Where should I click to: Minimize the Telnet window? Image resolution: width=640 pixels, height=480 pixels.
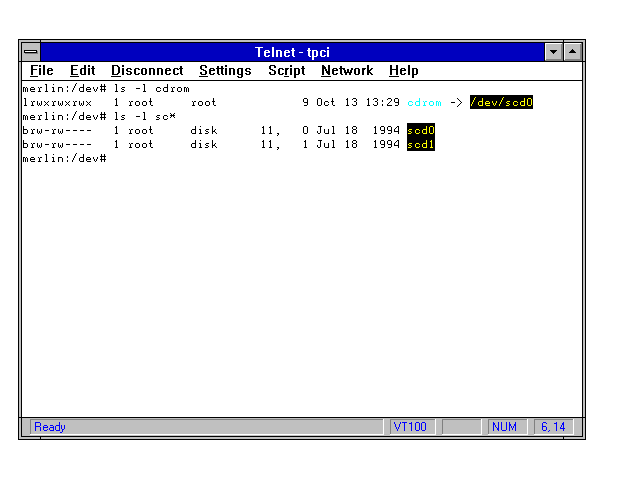click(554, 51)
